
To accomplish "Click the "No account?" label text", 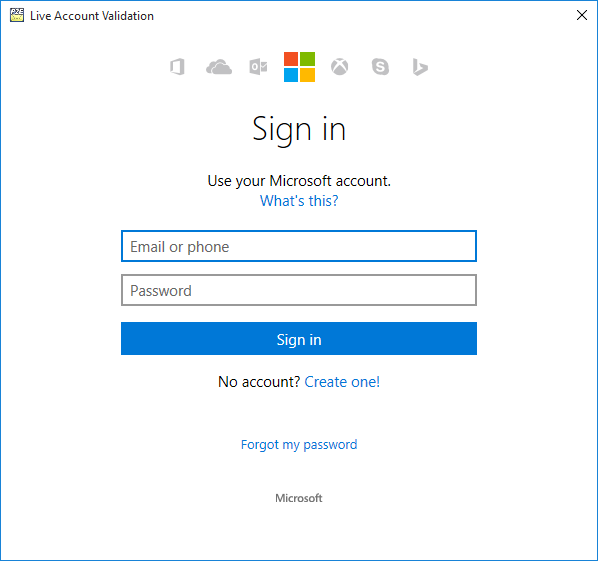I will 259,382.
